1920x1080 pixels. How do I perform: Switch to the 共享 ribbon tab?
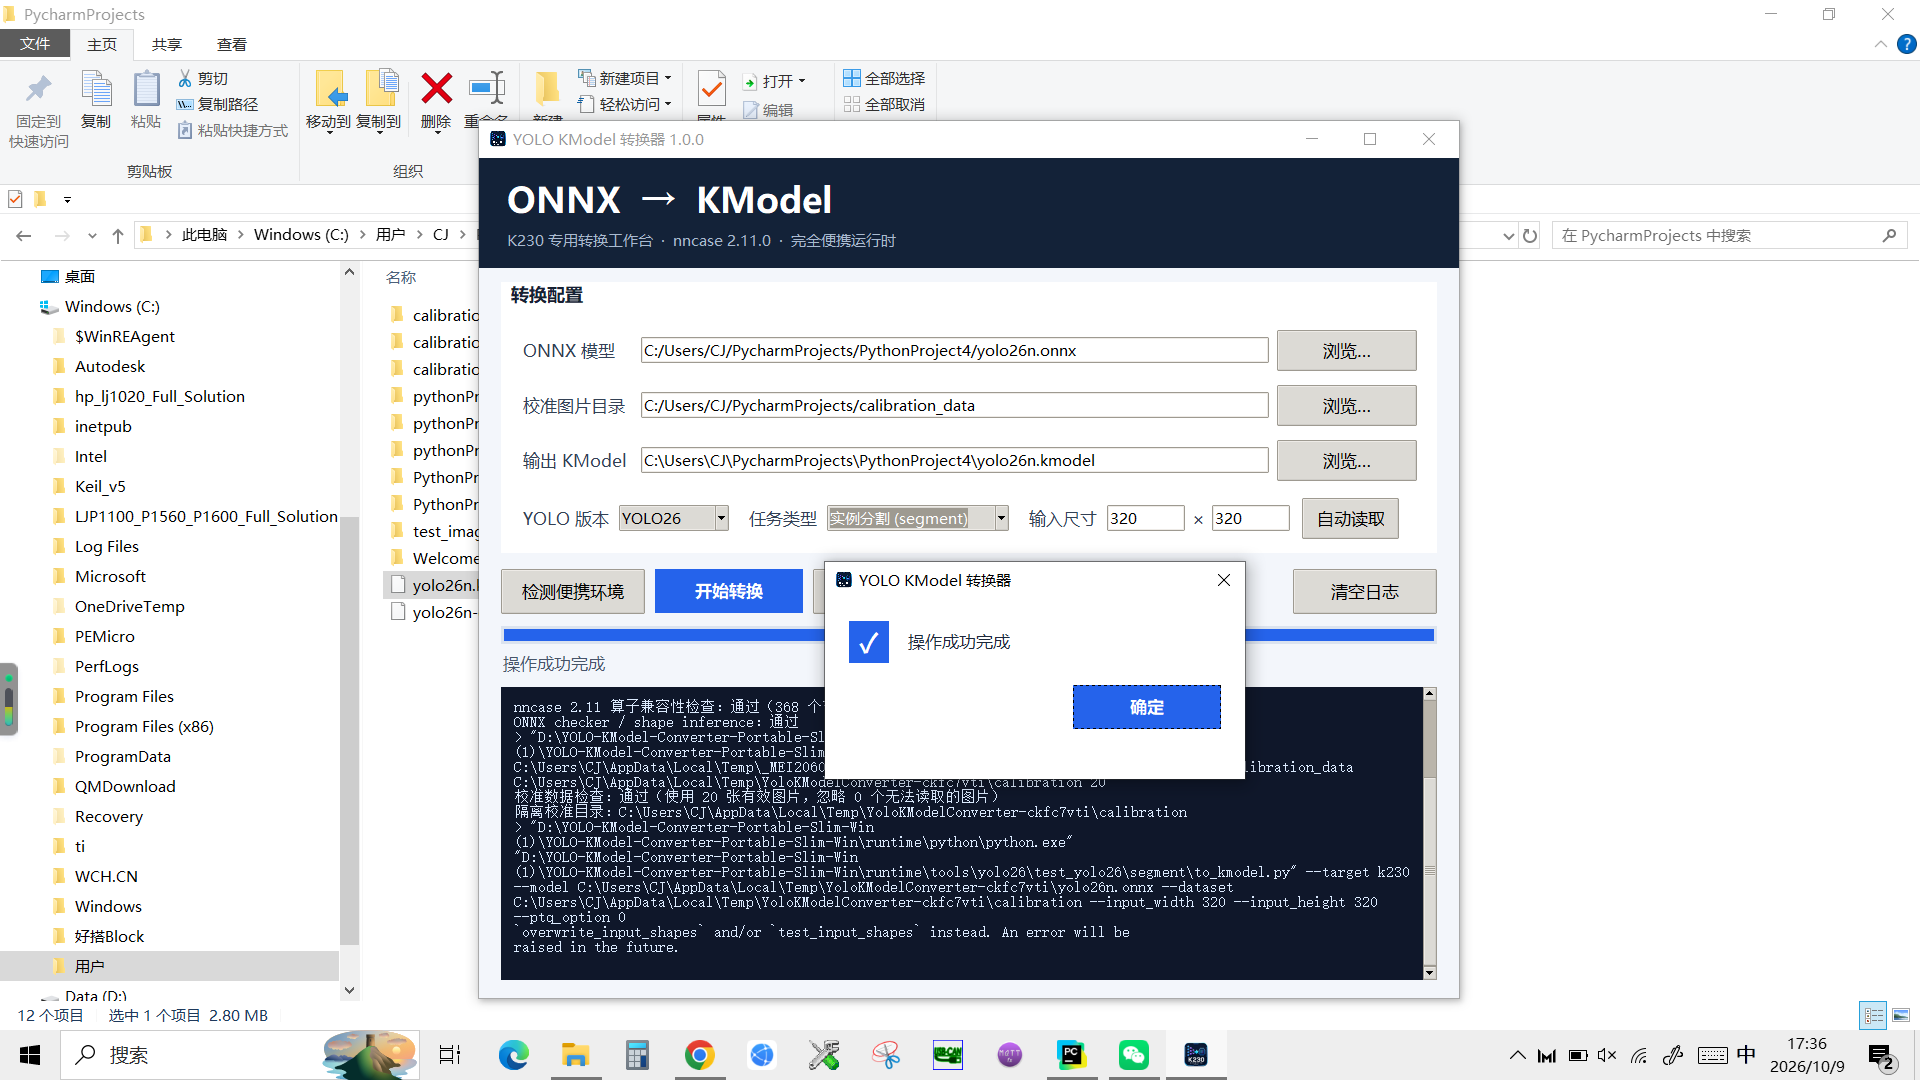(167, 44)
